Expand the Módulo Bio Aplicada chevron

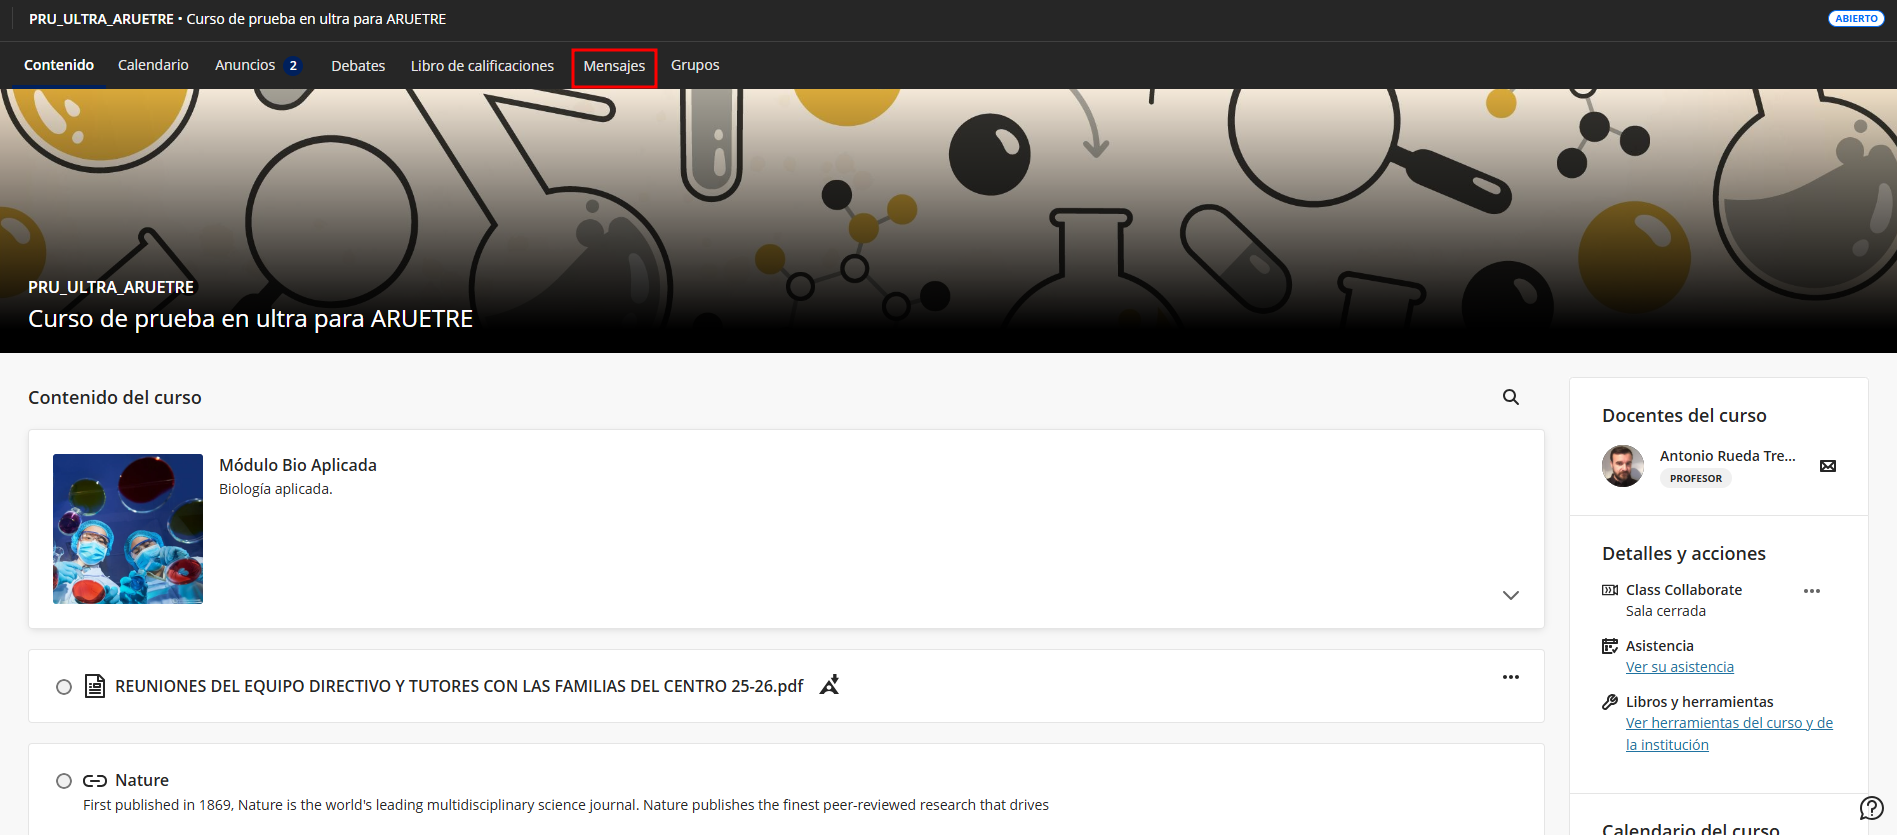(1510, 595)
